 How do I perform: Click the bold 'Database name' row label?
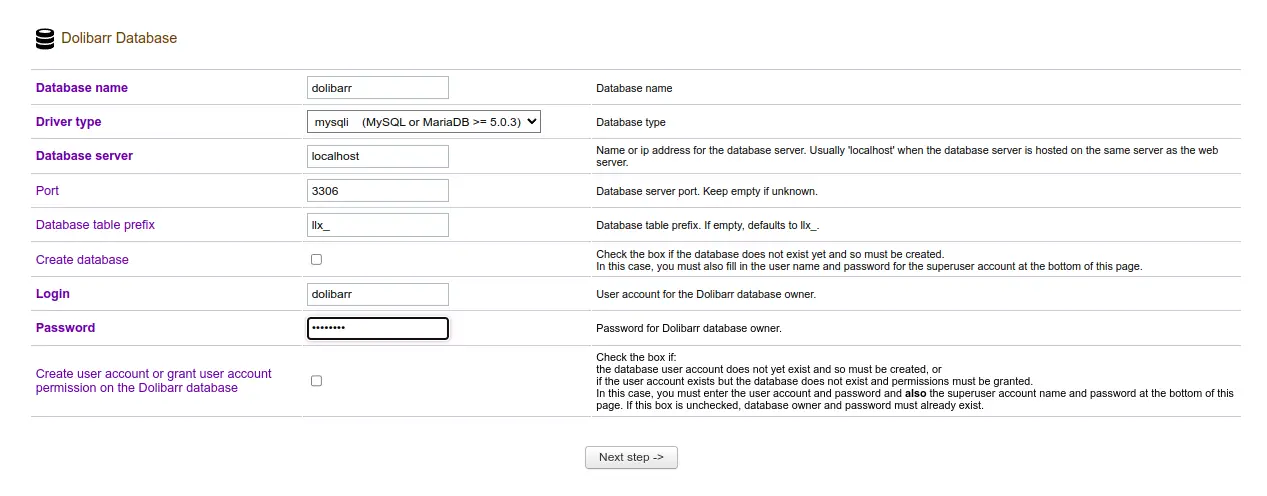82,88
